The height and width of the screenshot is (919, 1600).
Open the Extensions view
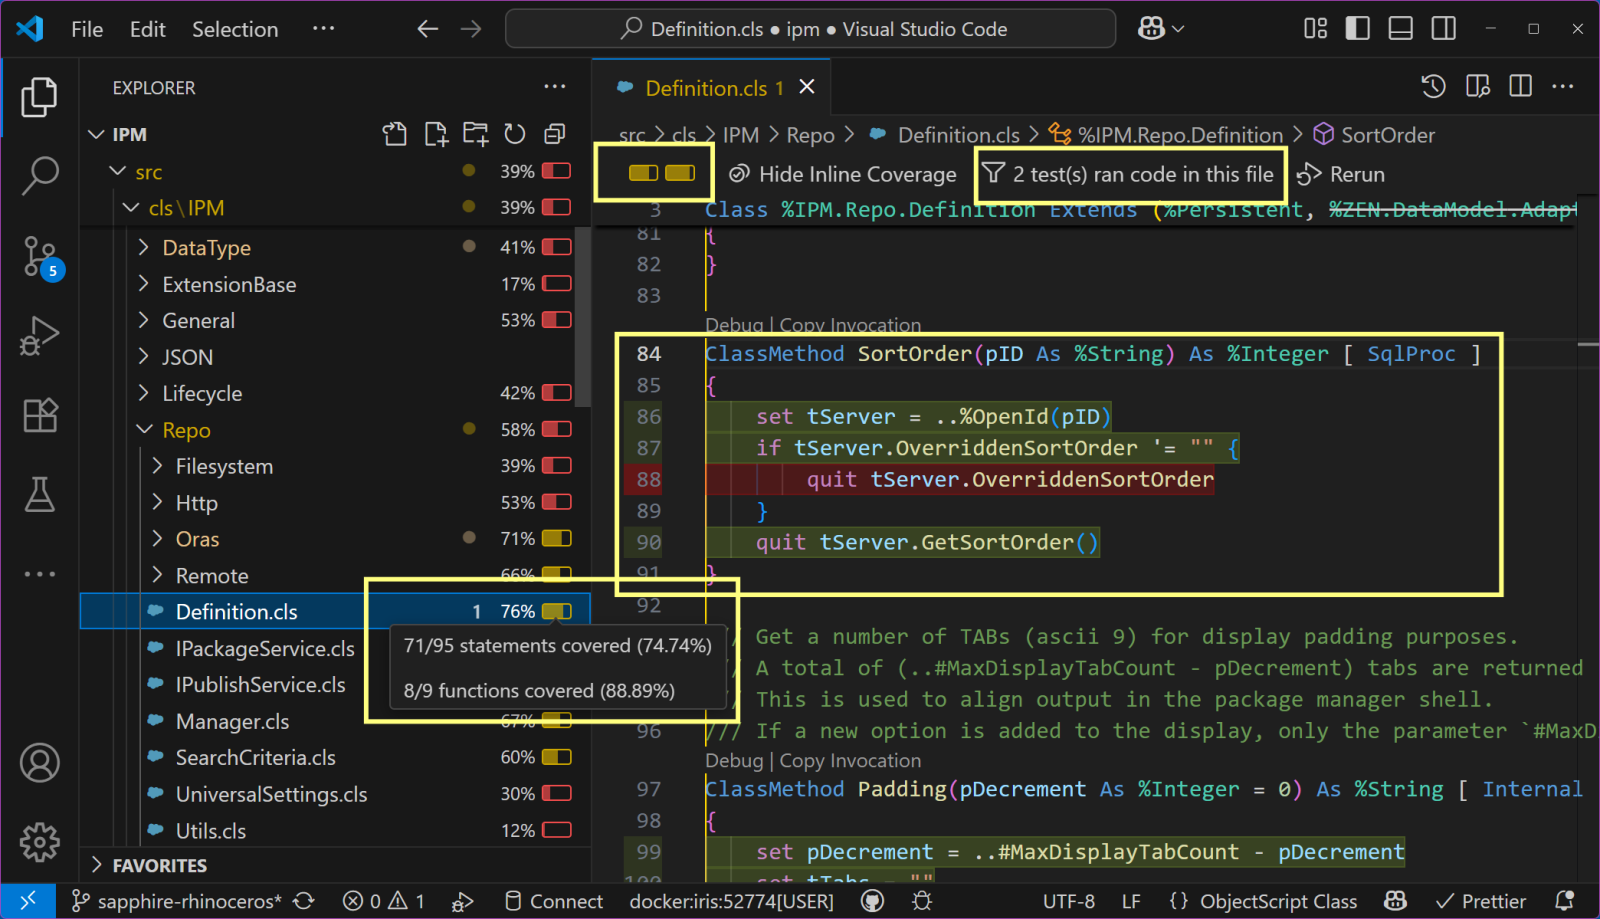point(40,415)
